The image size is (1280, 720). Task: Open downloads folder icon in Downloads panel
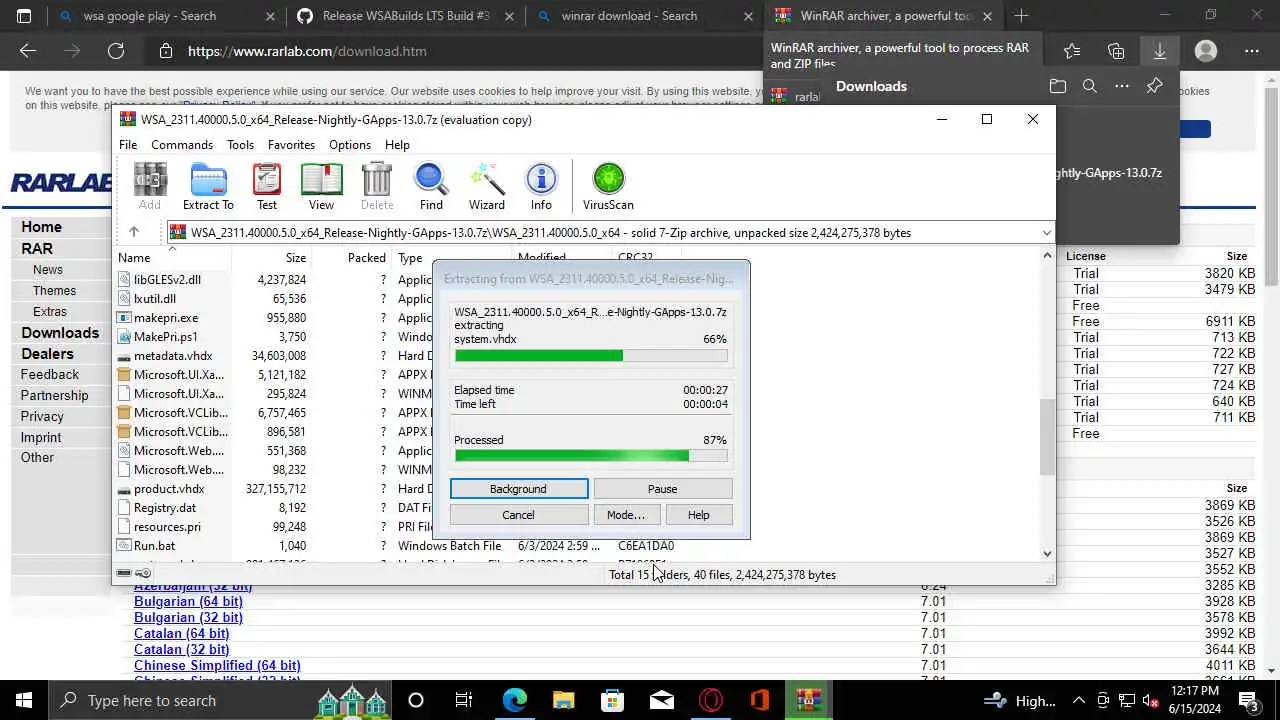click(x=1058, y=86)
